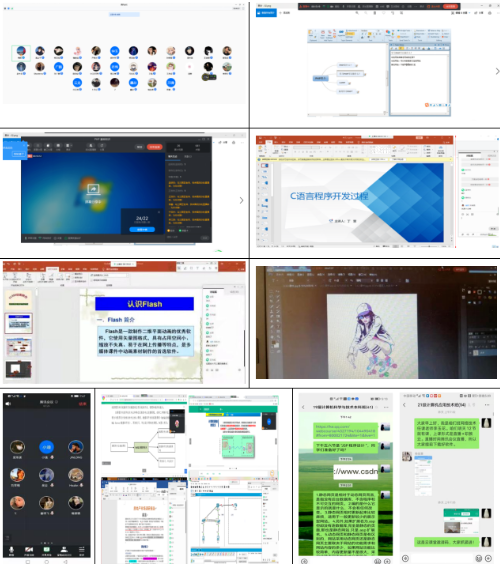The width and height of the screenshot is (500, 564).
Task: Click right chevron beside live-stream screenshot
Action: [241, 200]
